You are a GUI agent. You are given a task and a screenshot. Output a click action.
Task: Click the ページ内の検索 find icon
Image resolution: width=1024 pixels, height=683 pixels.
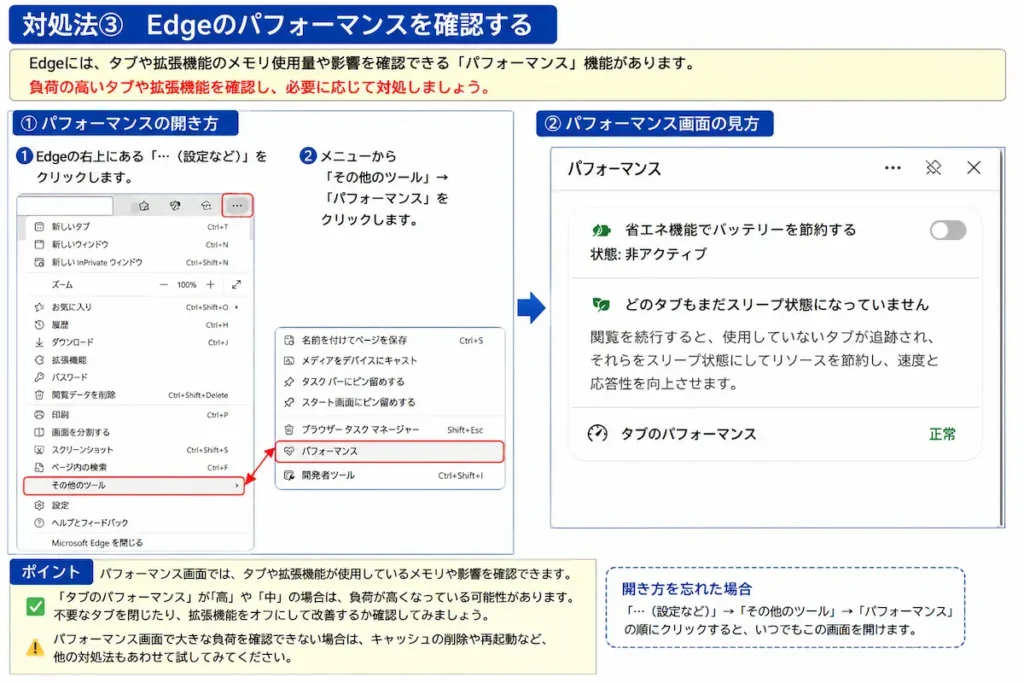39,468
